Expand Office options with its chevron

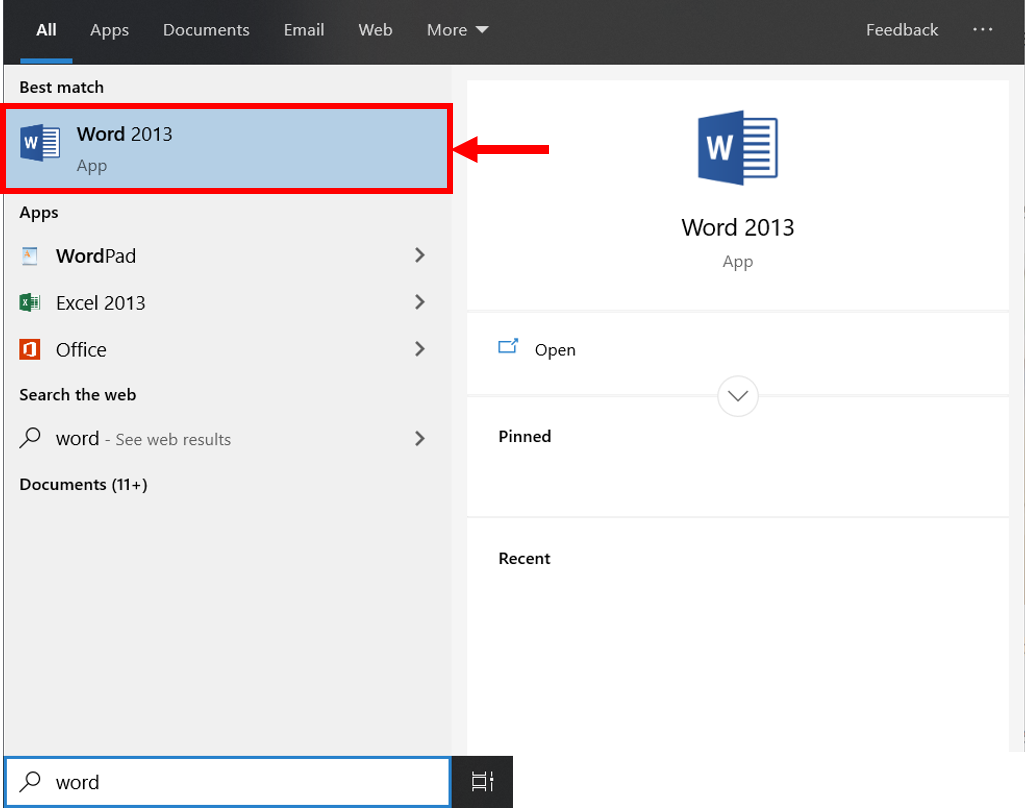(x=420, y=350)
